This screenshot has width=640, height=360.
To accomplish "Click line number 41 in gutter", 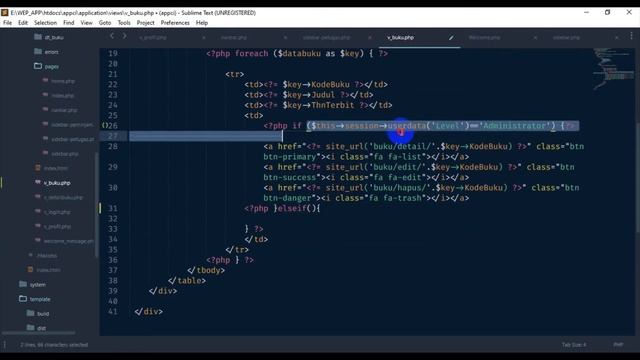I will (113, 312).
